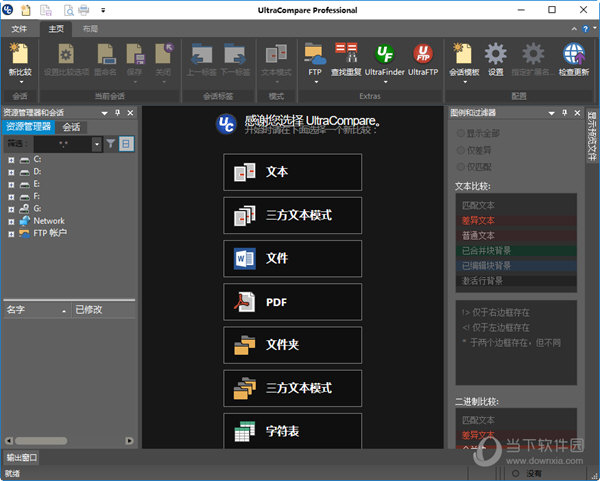Start a PDF comparison
Viewport: 600px width, 481px height.
(293, 302)
